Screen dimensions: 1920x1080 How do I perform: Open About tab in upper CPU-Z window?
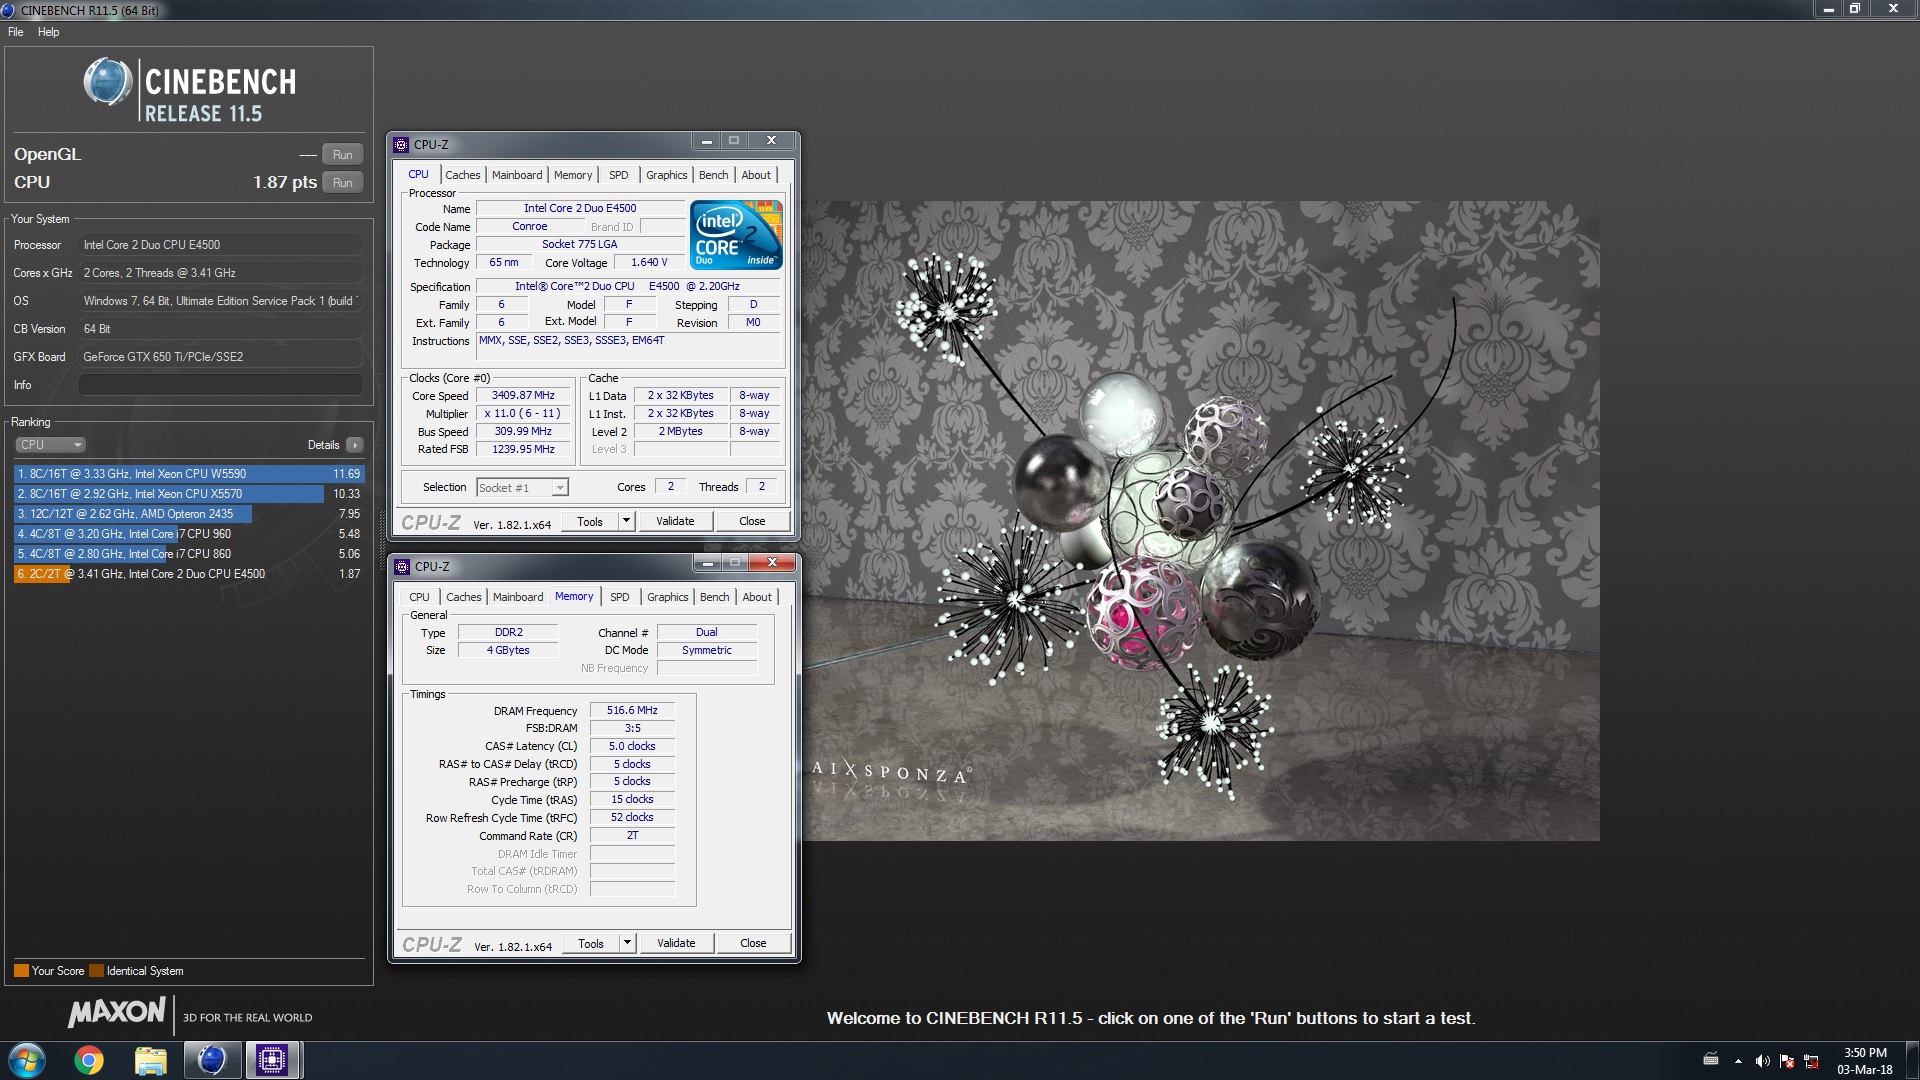756,175
